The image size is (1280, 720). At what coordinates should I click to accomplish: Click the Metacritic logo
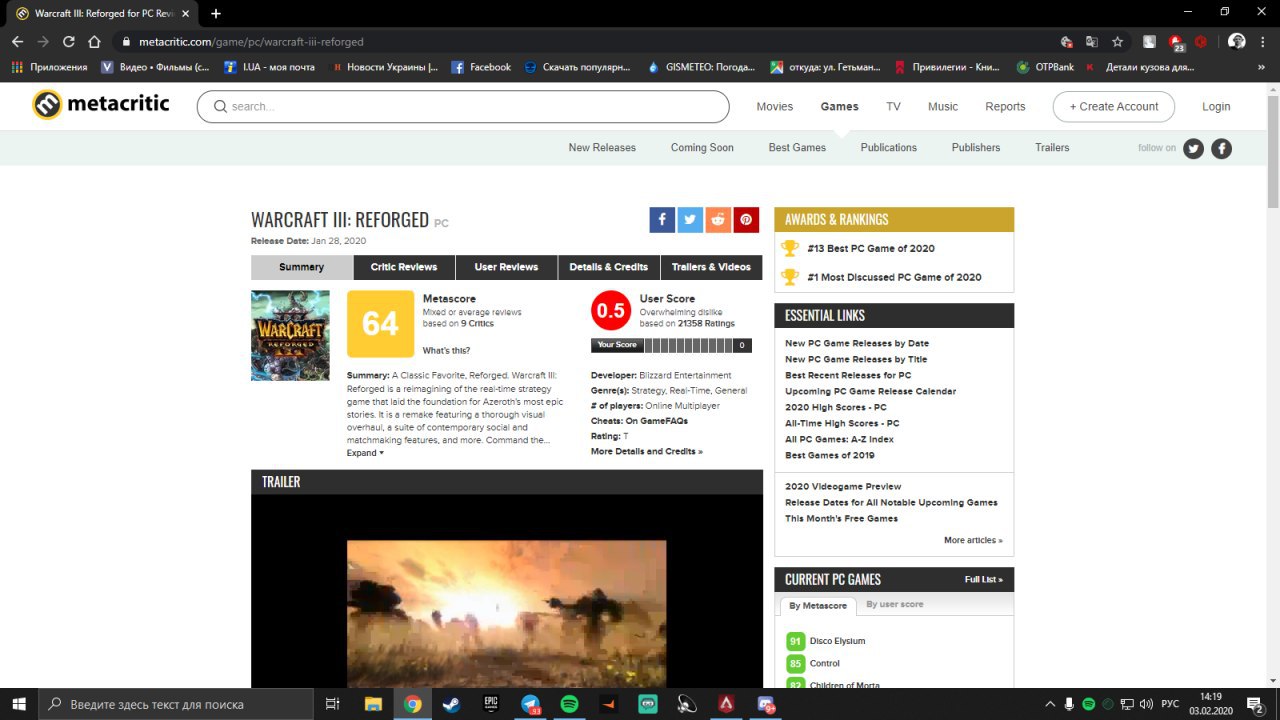tap(101, 105)
